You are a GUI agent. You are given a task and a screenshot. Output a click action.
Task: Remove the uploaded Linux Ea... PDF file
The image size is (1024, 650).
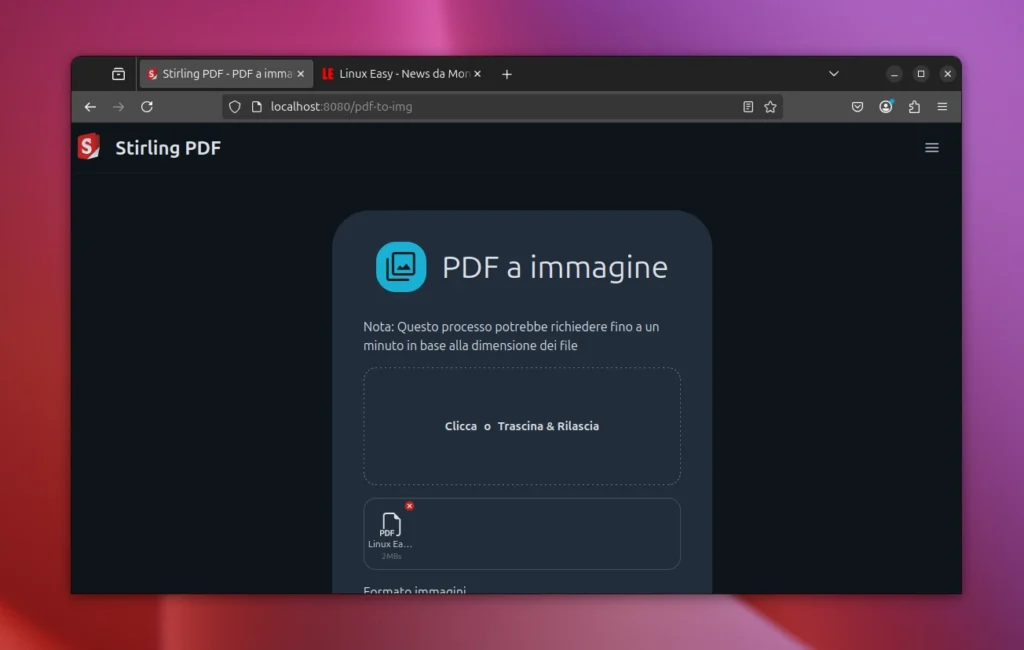409,506
